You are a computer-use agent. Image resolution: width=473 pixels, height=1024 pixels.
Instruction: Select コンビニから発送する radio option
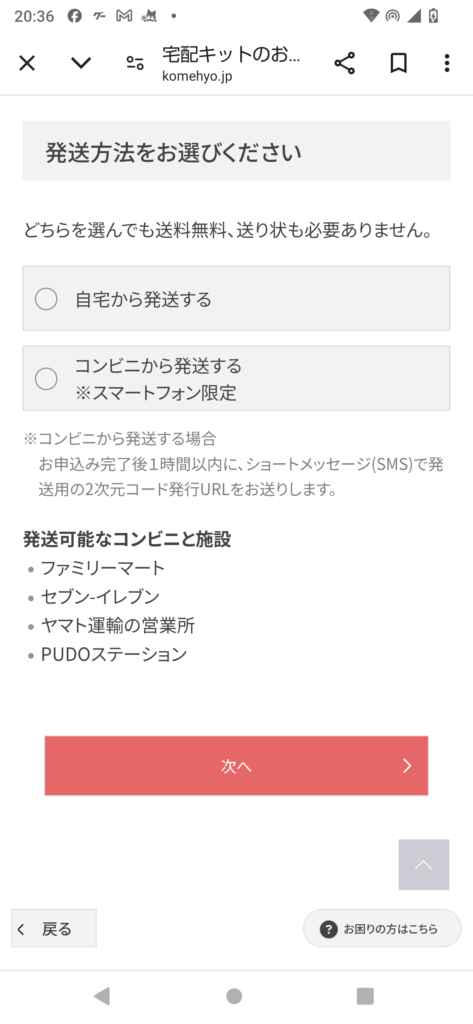pos(46,379)
